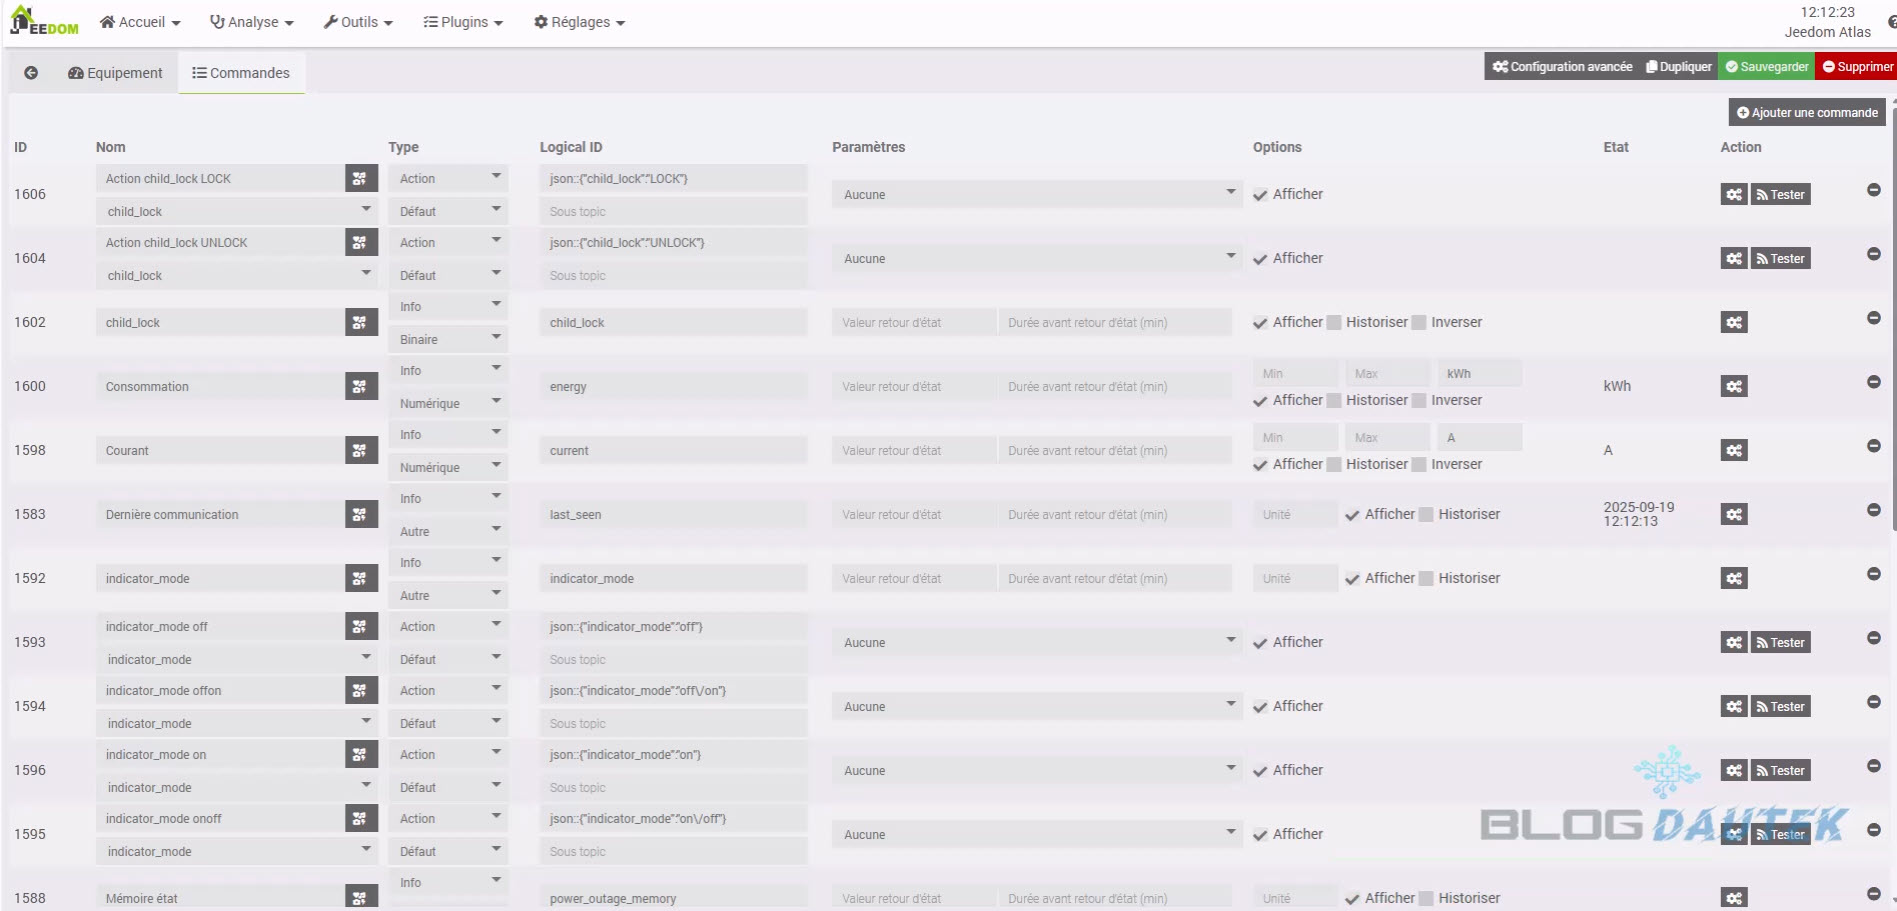The height and width of the screenshot is (911, 1897).
Task: Uncheck Afficher for Action child_lock LOCK
Action: tap(1261, 195)
